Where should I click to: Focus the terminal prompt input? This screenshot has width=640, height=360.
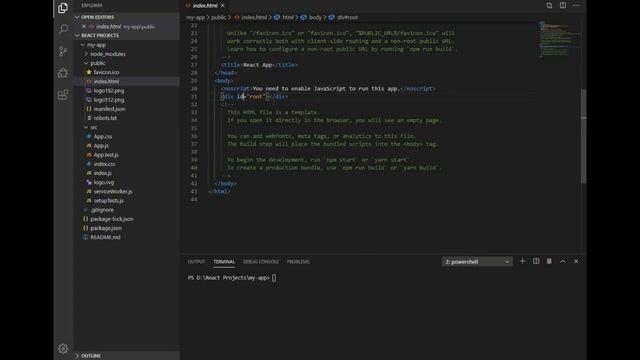click(x=274, y=278)
